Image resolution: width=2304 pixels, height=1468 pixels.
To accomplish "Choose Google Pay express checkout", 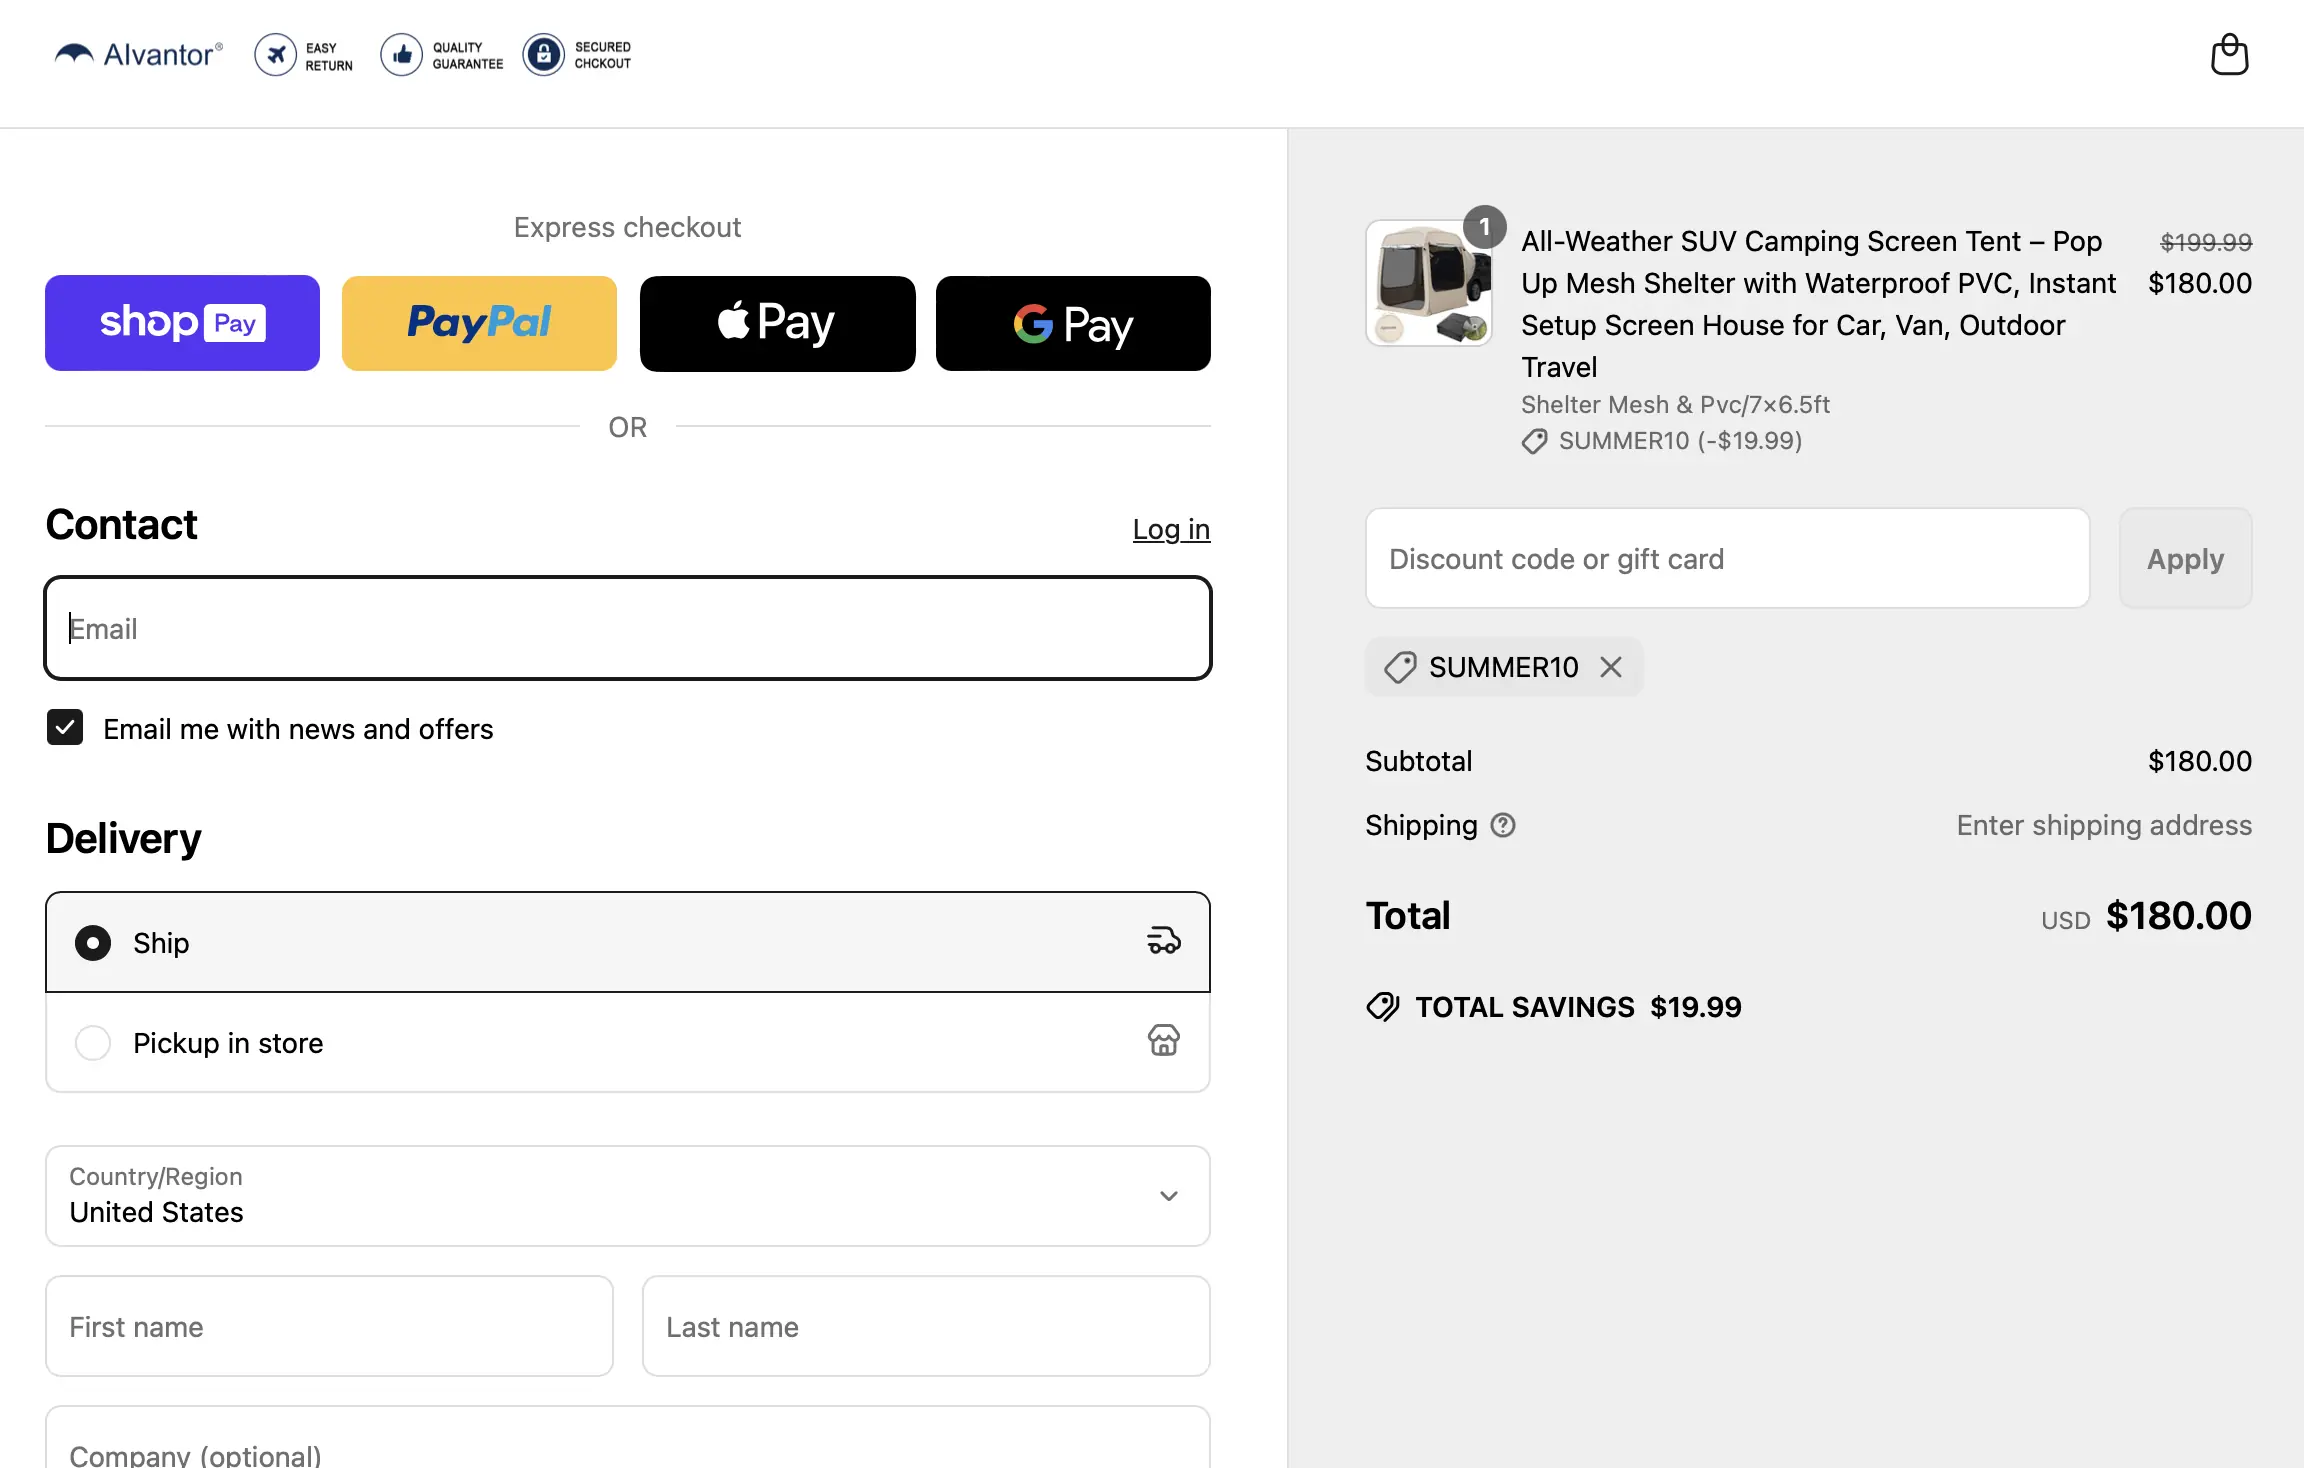I will 1073,323.
